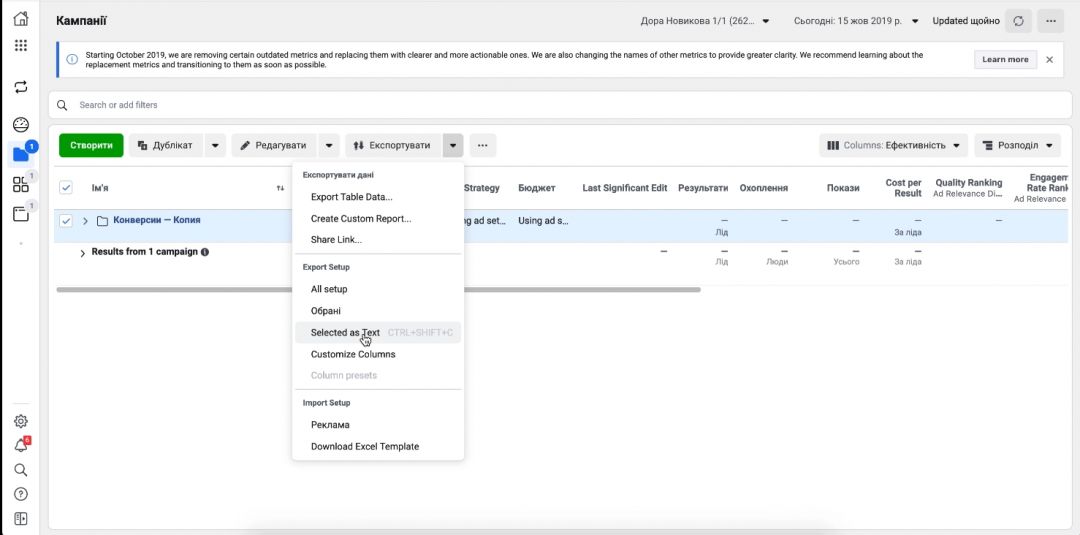Click the green Створити button
Viewport: 1080px width, 535px height.
coord(91,146)
